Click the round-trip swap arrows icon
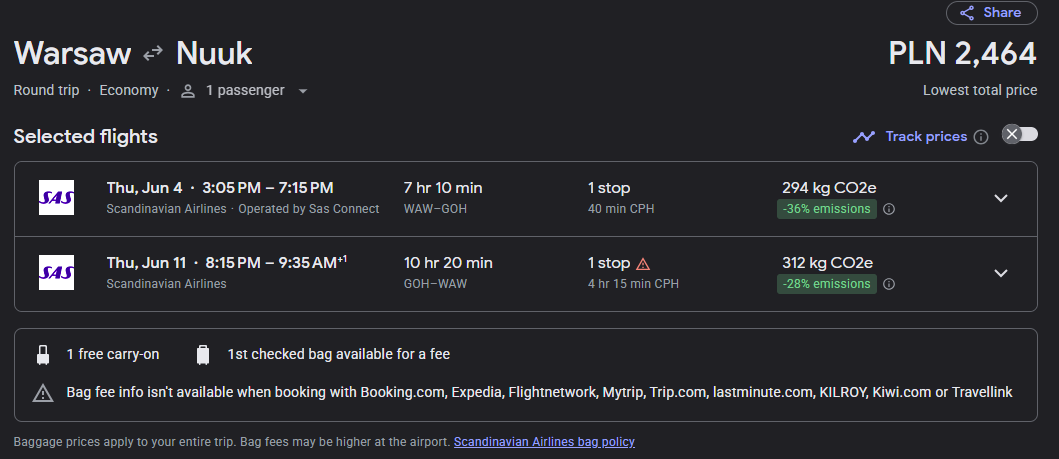 pos(153,53)
